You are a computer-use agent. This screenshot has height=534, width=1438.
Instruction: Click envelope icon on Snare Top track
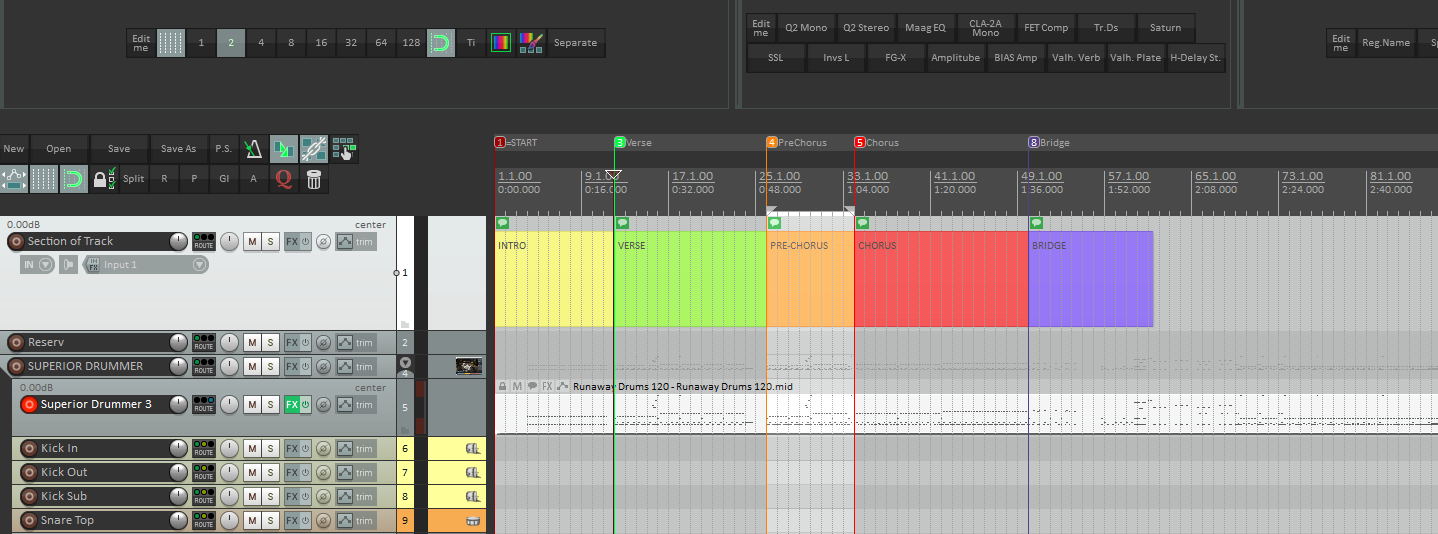coord(343,520)
